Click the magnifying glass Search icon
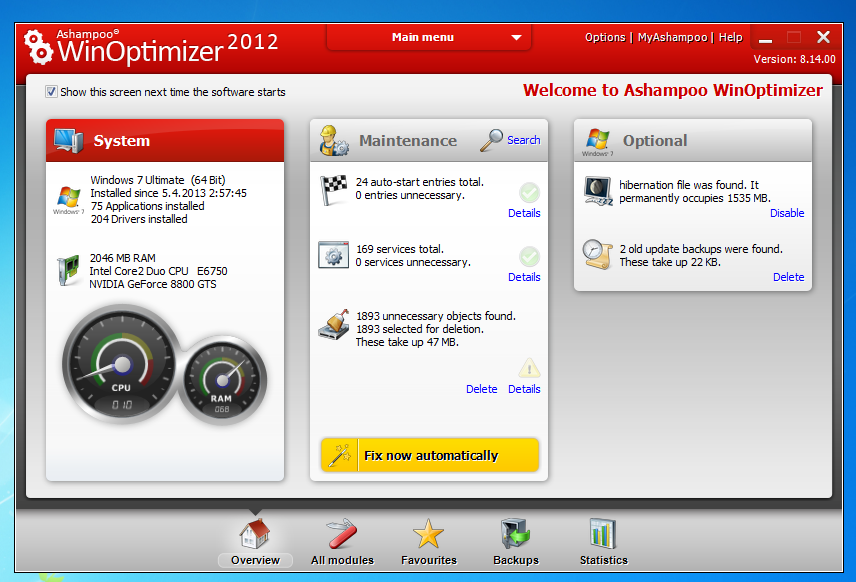856x582 pixels. point(491,140)
